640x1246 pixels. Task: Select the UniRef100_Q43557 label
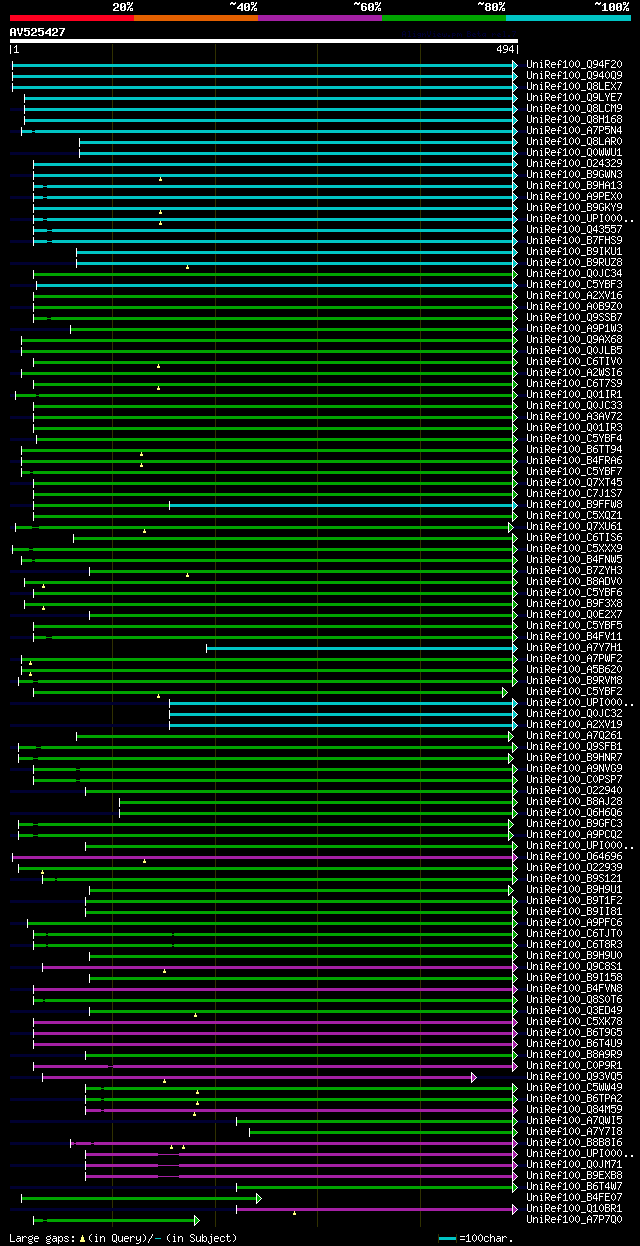coord(574,229)
